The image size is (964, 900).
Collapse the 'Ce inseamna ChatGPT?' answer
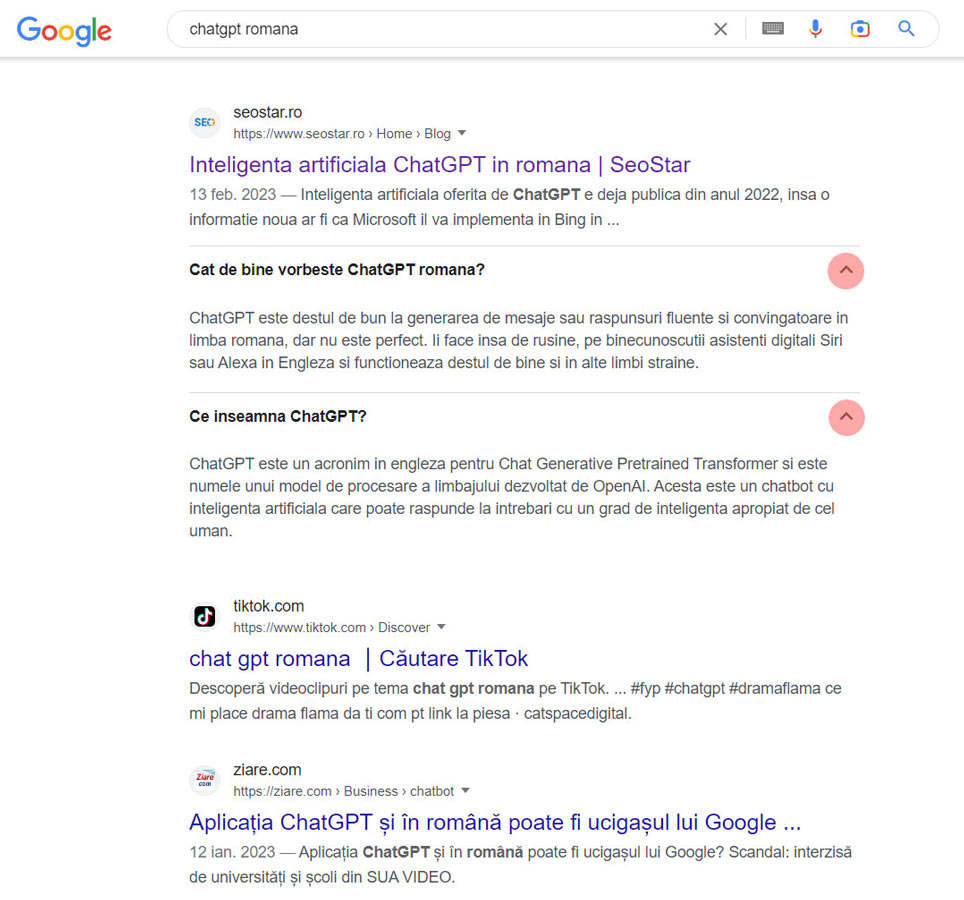coord(846,417)
